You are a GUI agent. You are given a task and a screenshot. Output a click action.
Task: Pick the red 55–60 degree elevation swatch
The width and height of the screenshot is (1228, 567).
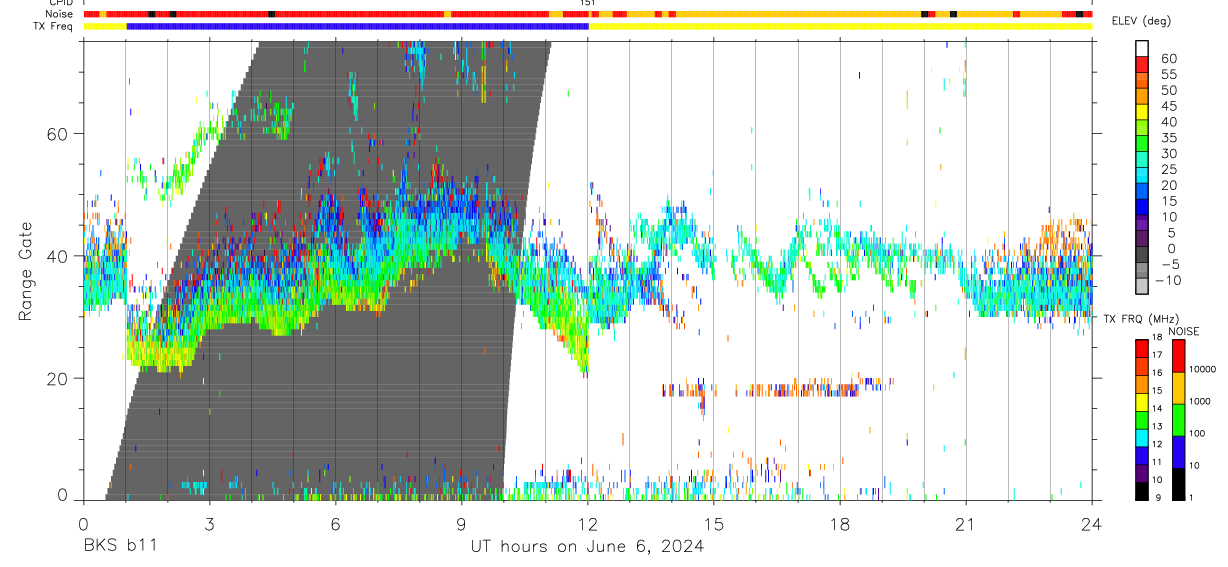pos(1142,64)
